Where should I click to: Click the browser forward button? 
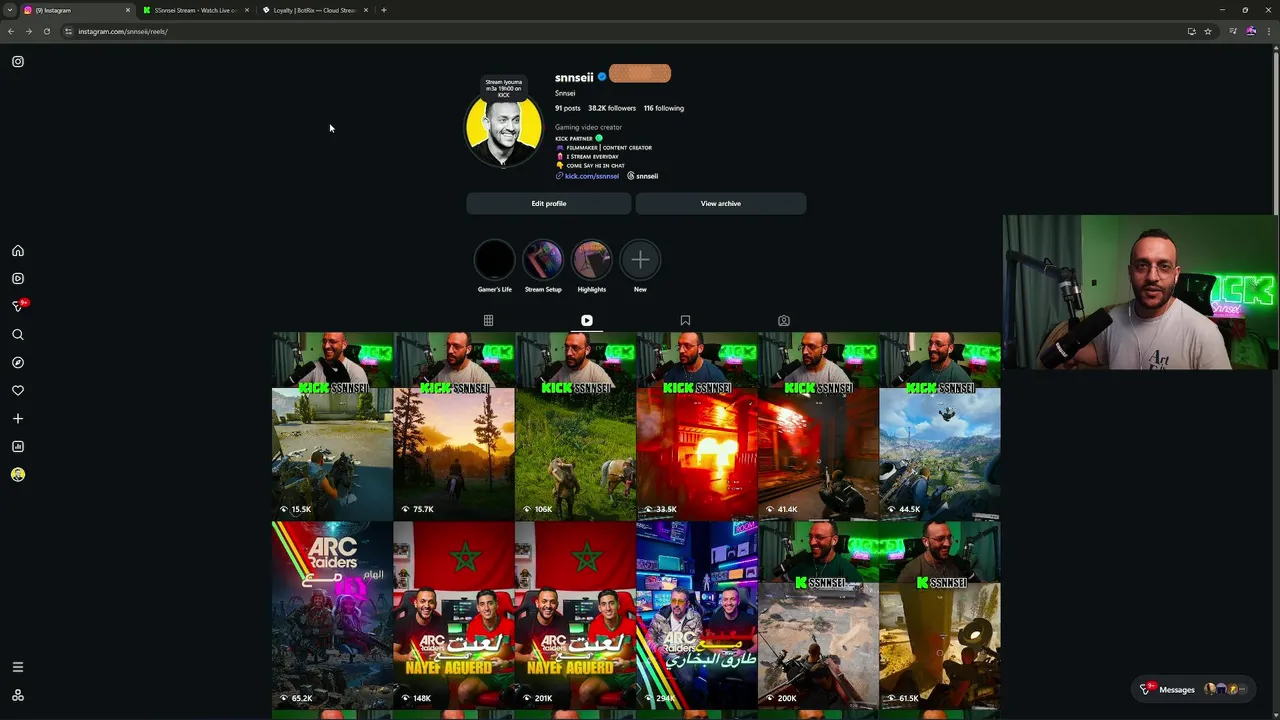click(28, 31)
